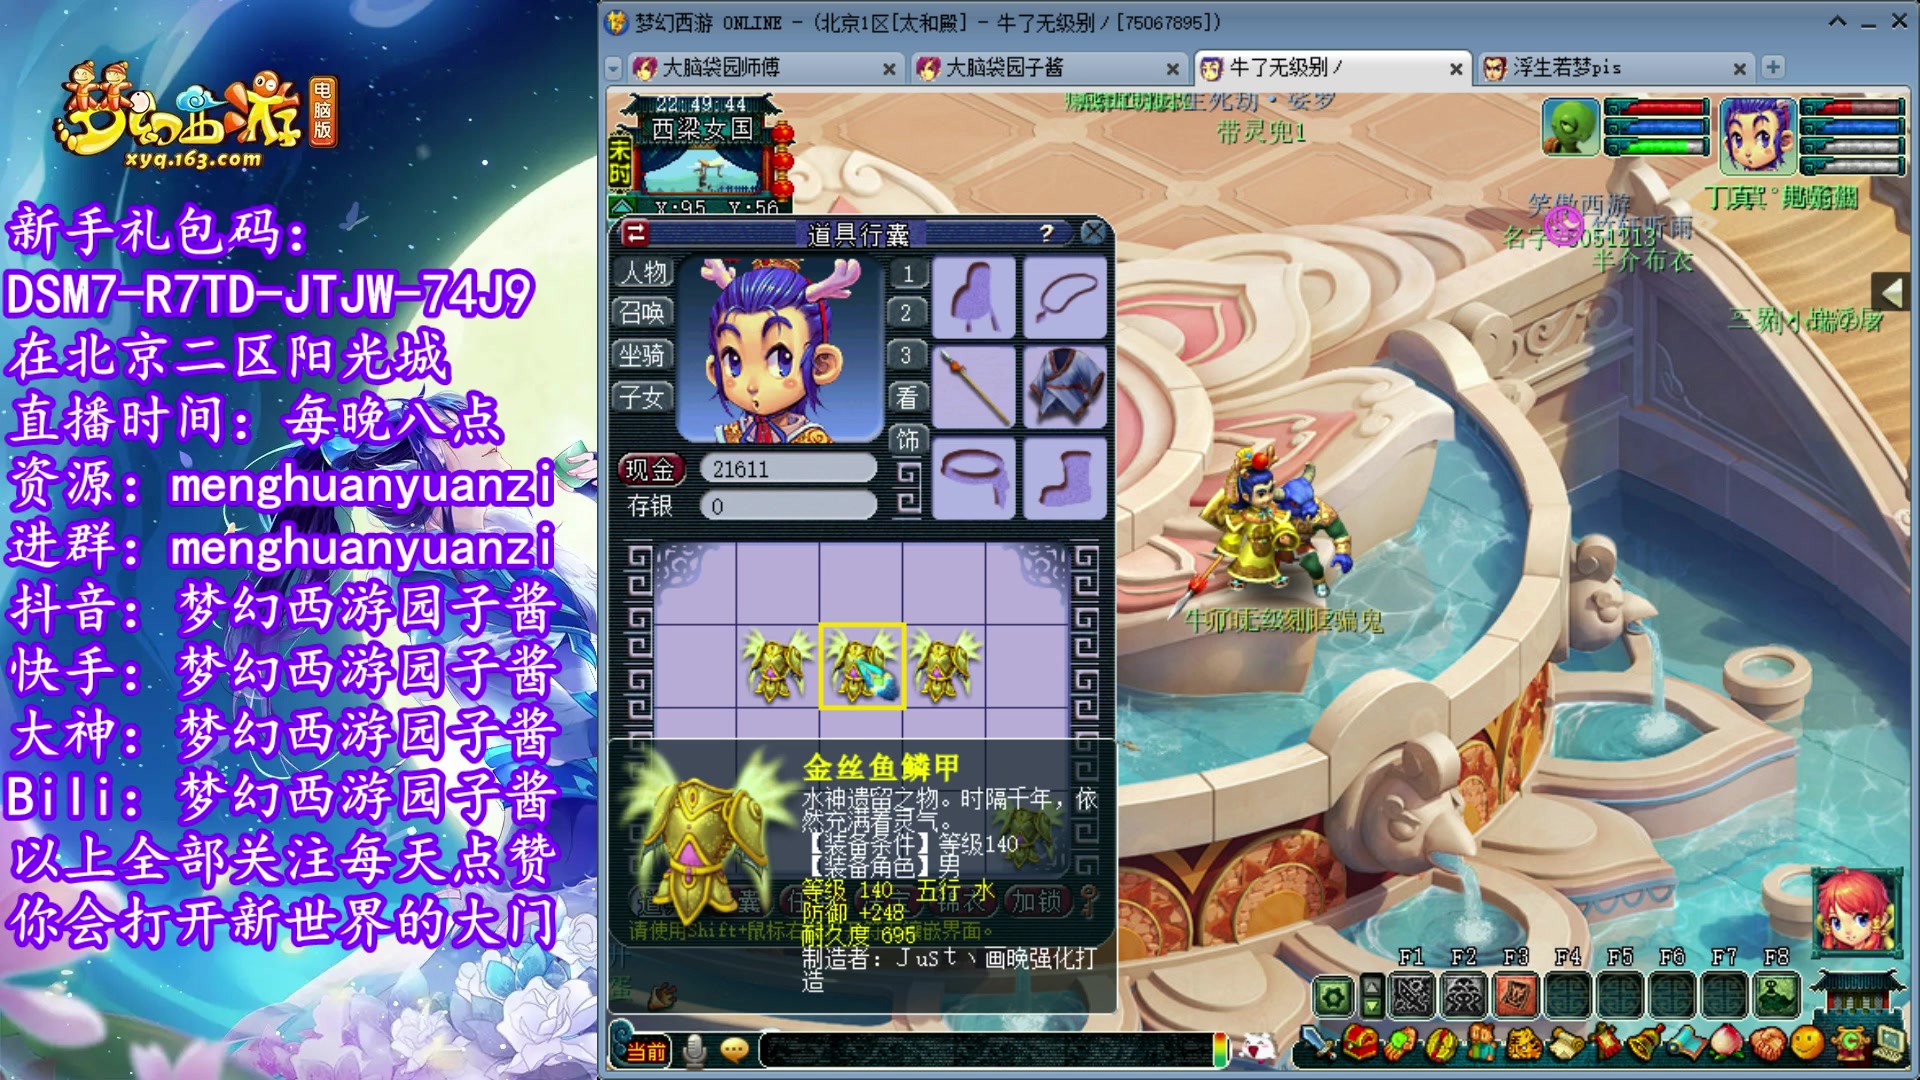Open the inventory help question mark

point(1046,233)
